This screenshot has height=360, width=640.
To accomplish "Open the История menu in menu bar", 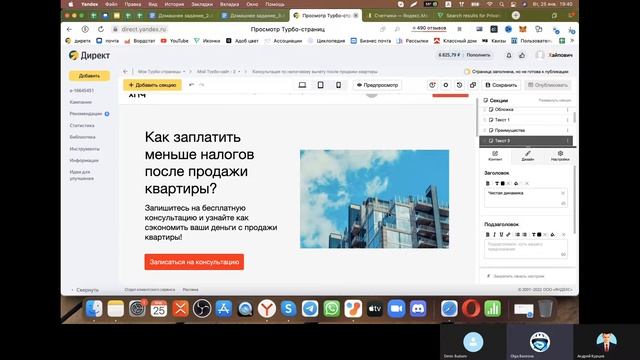I will tap(174, 4).
